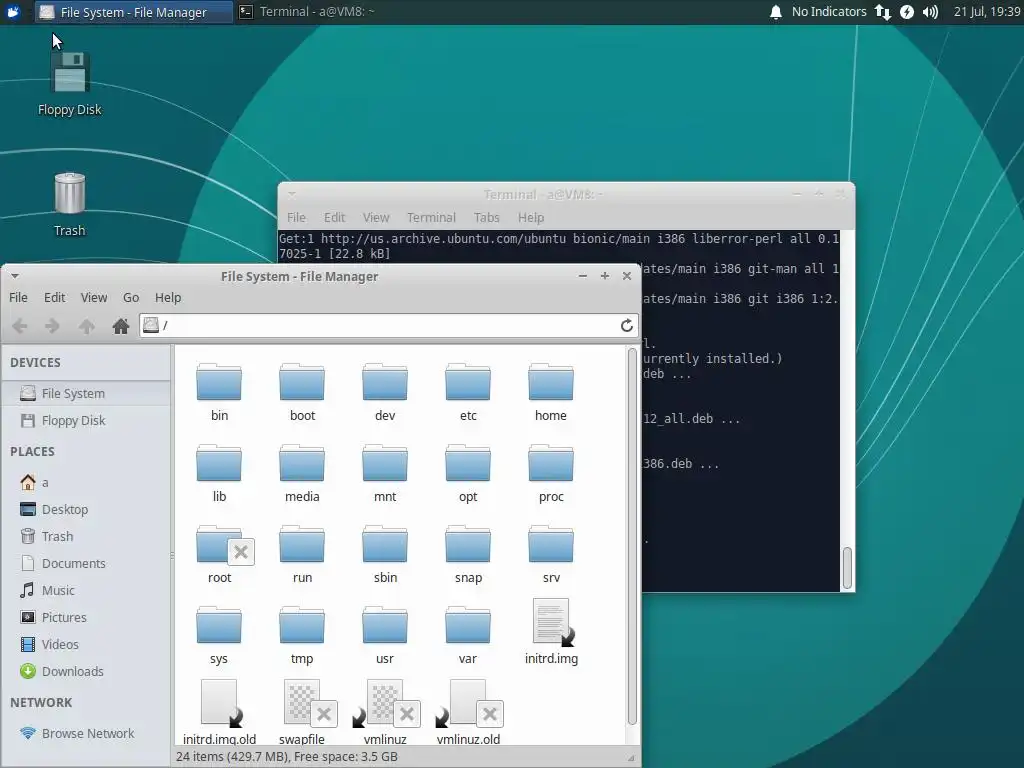Open File menu in Terminal window
Screen dimensions: 1024x768
(x=296, y=217)
